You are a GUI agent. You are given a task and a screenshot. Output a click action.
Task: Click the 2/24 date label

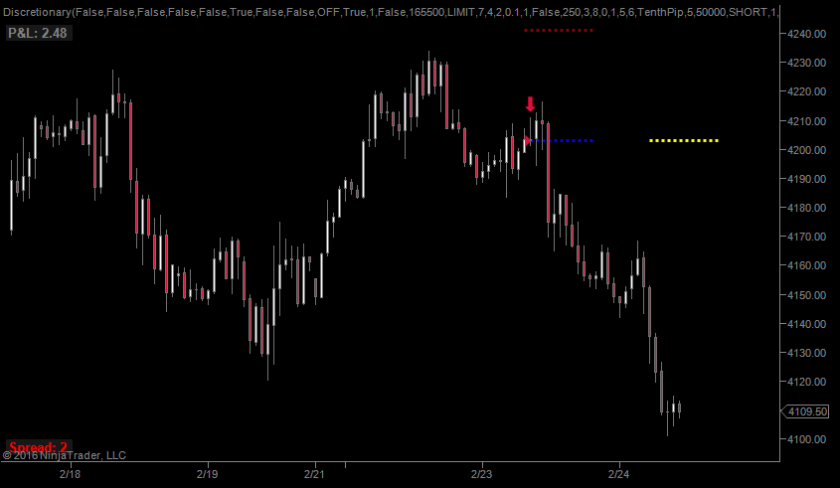618,474
